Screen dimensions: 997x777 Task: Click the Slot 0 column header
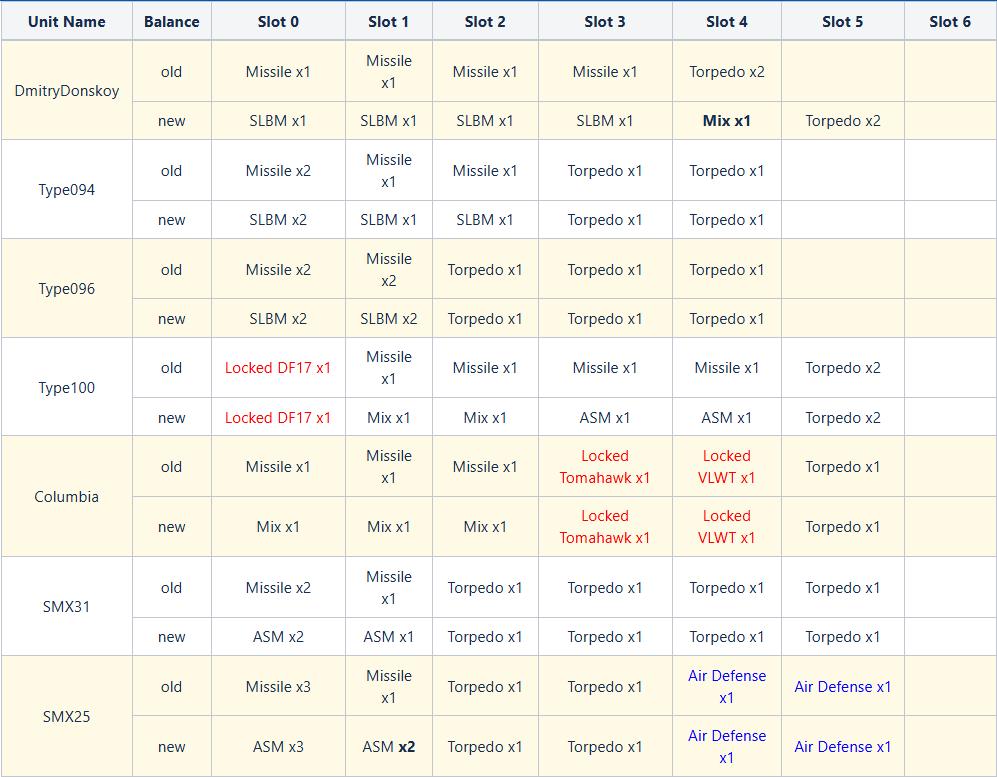click(x=278, y=22)
